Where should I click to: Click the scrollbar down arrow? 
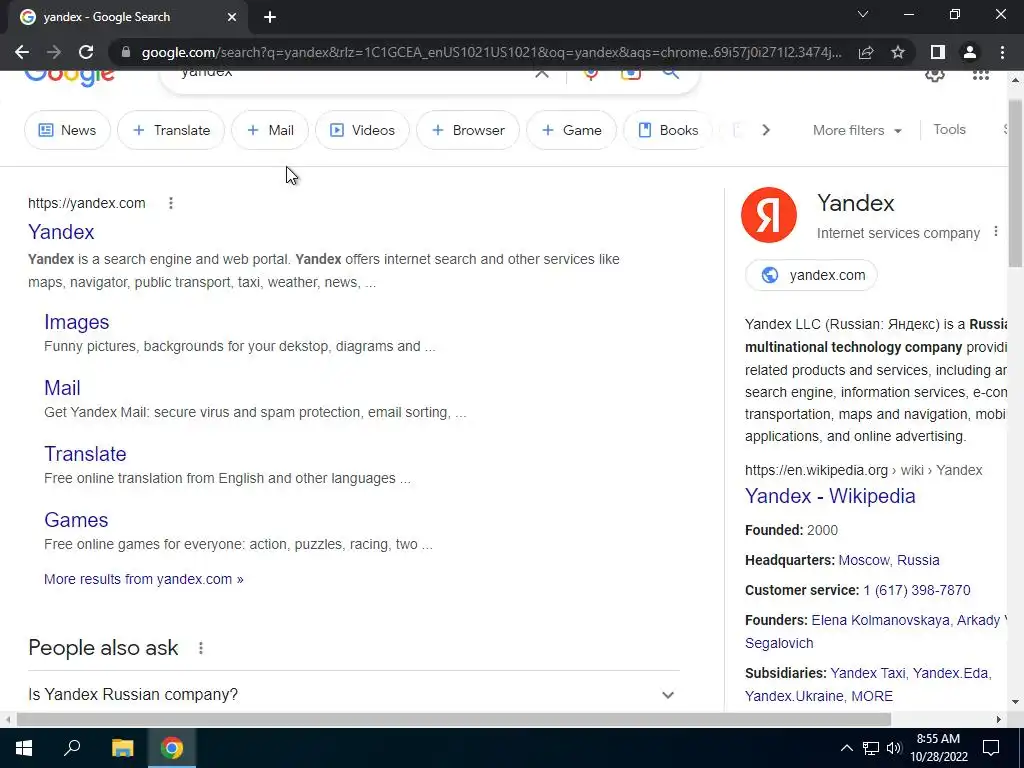coord(1015,702)
